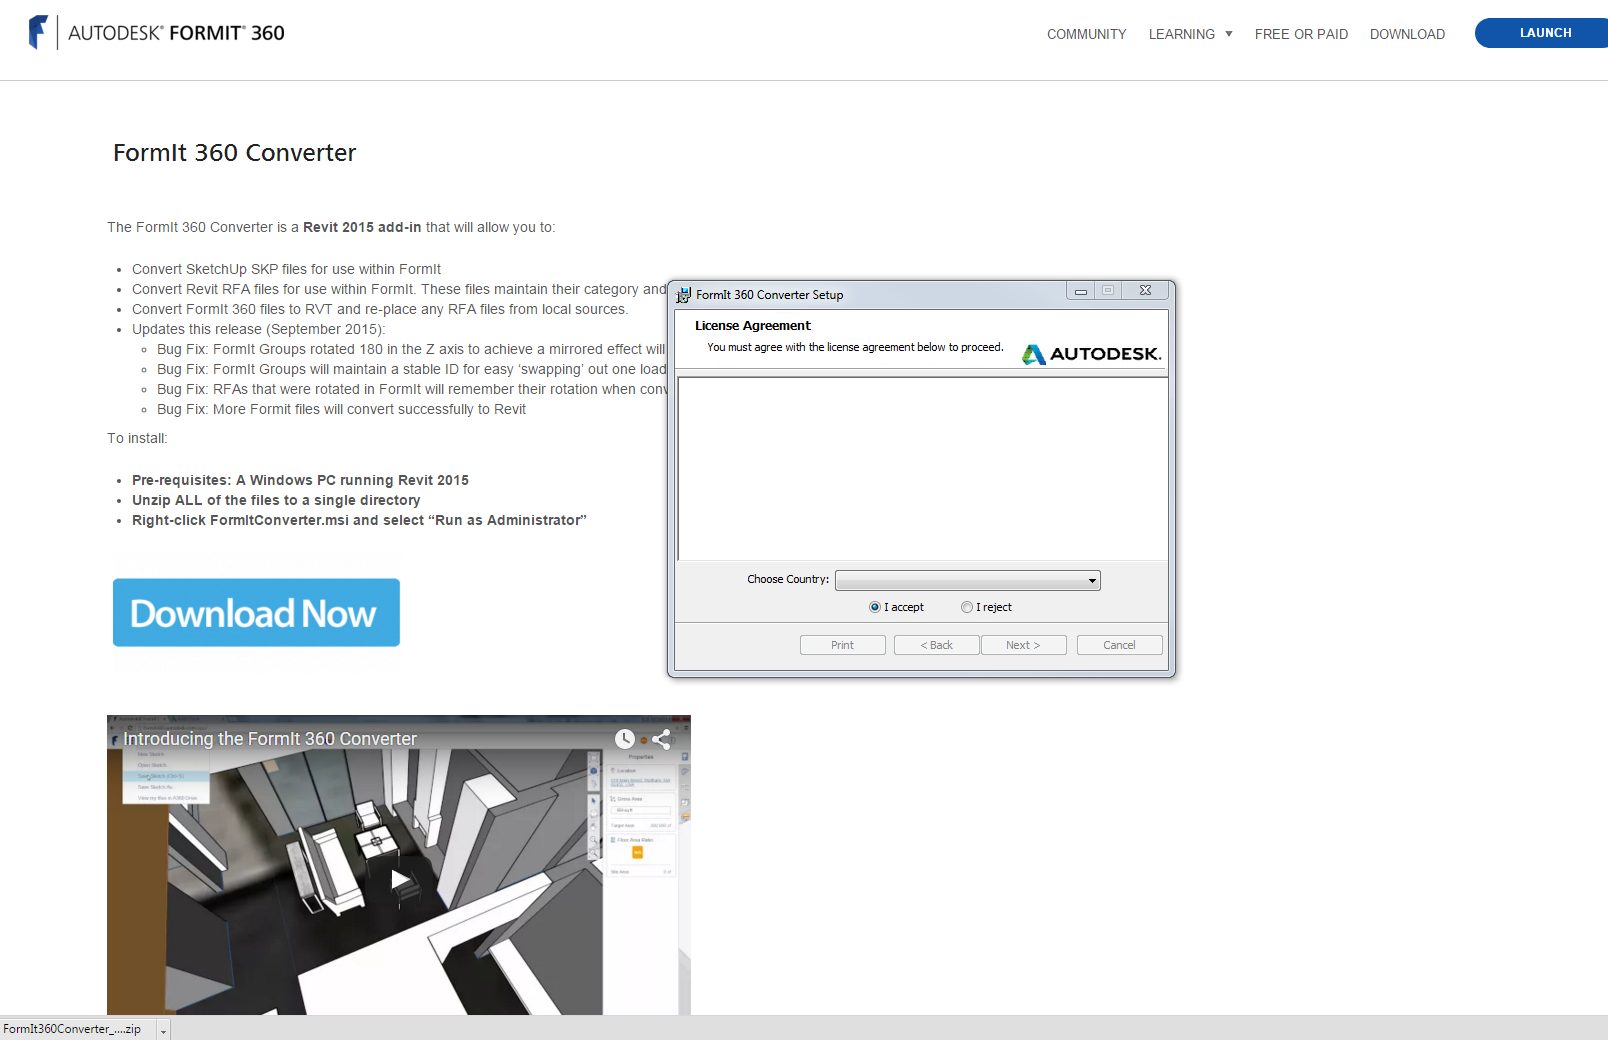Click the Autodesk logo in the Setup dialog
Image resolution: width=1608 pixels, height=1040 pixels.
[1091, 354]
